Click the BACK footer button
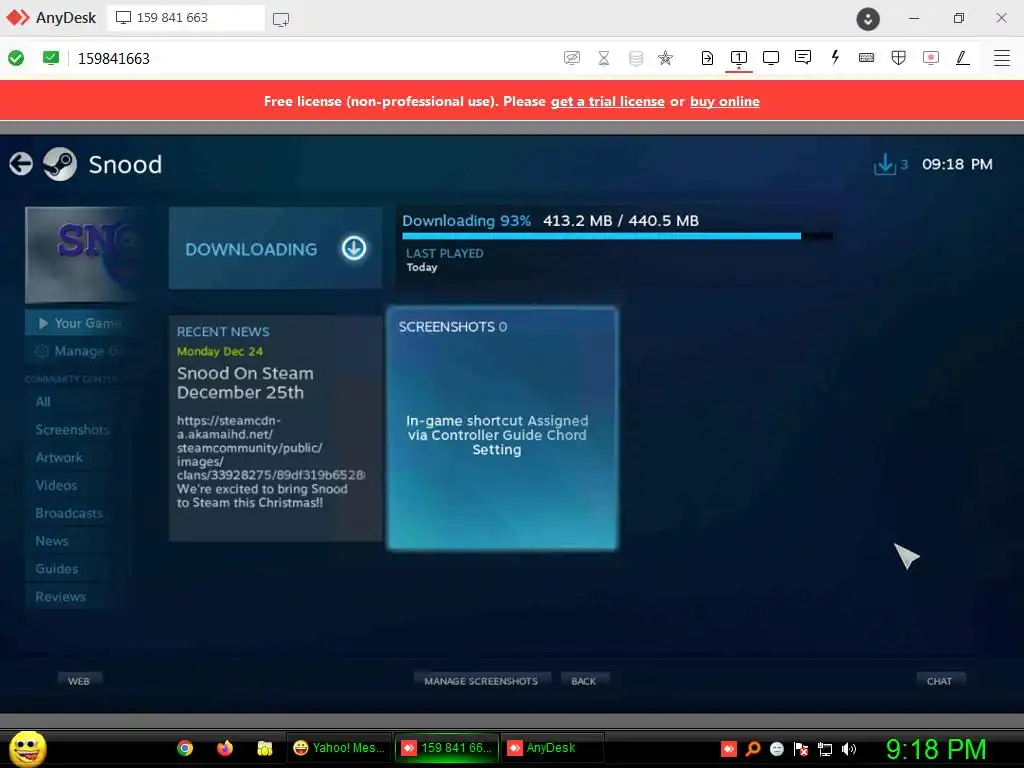The image size is (1024, 768). (x=583, y=680)
